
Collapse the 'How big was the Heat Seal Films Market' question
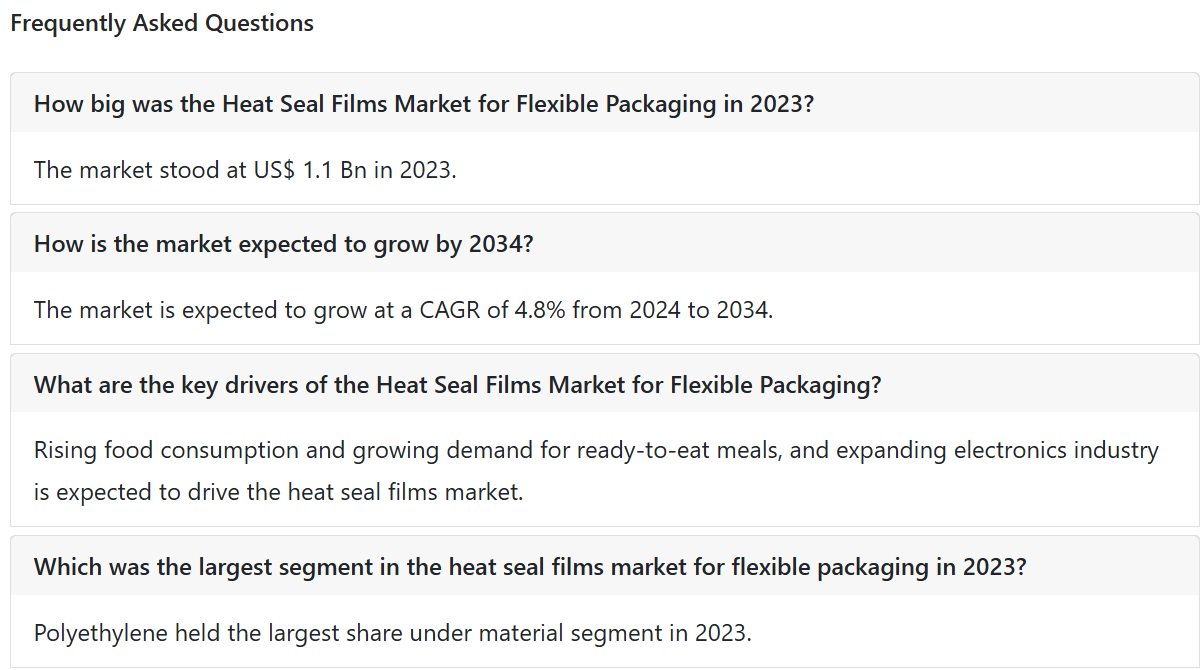pos(605,103)
